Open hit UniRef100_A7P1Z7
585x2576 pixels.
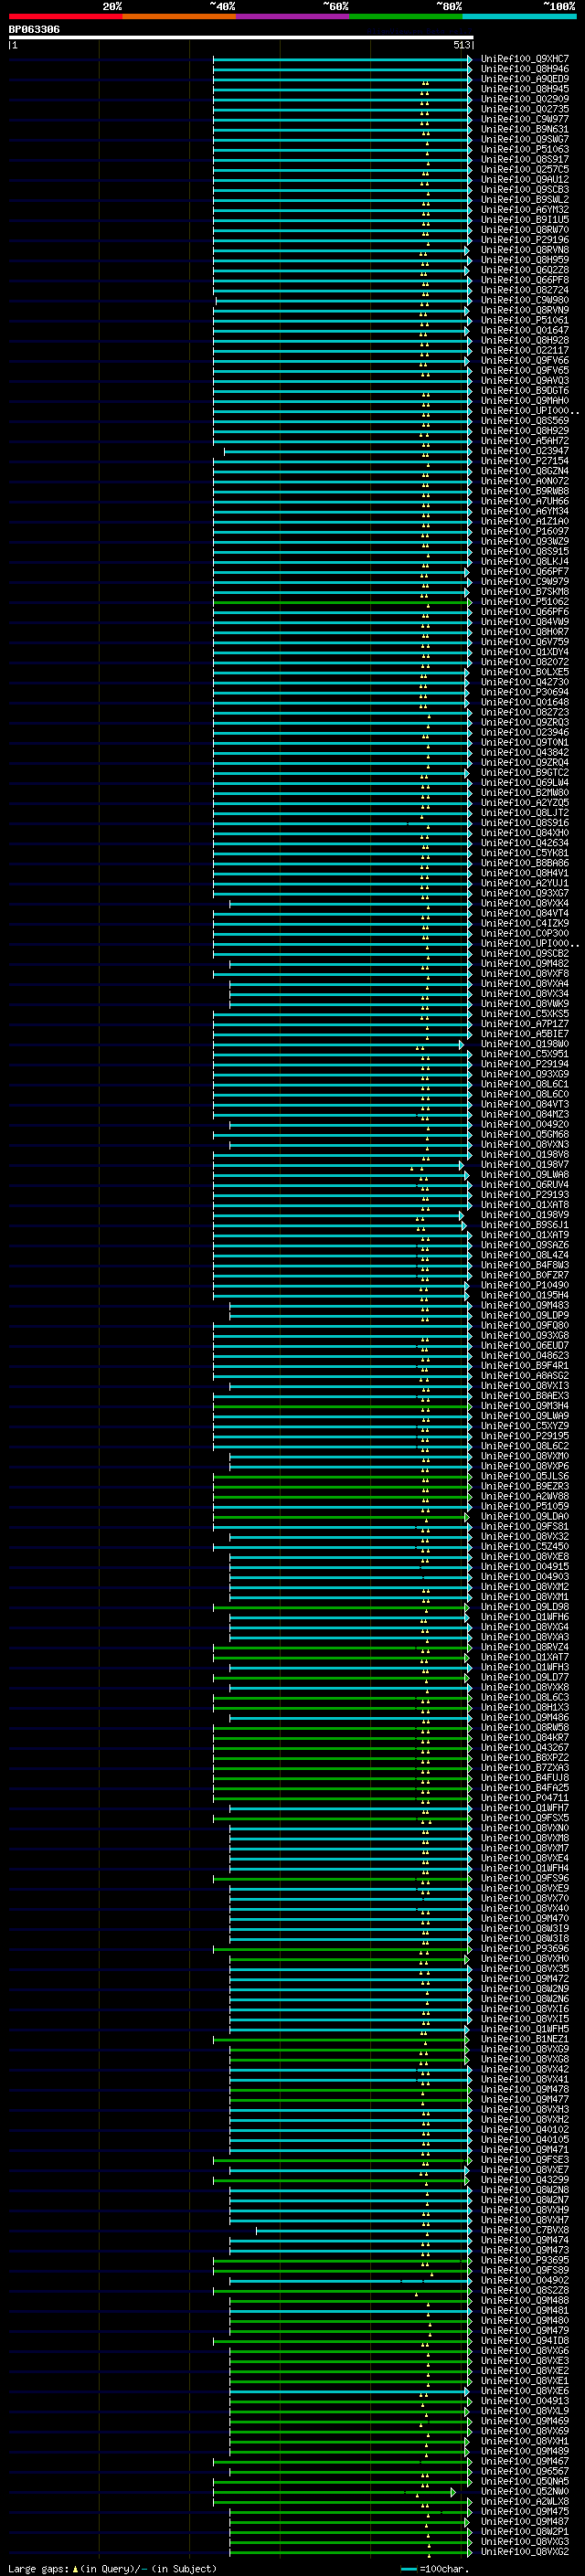[524, 1024]
